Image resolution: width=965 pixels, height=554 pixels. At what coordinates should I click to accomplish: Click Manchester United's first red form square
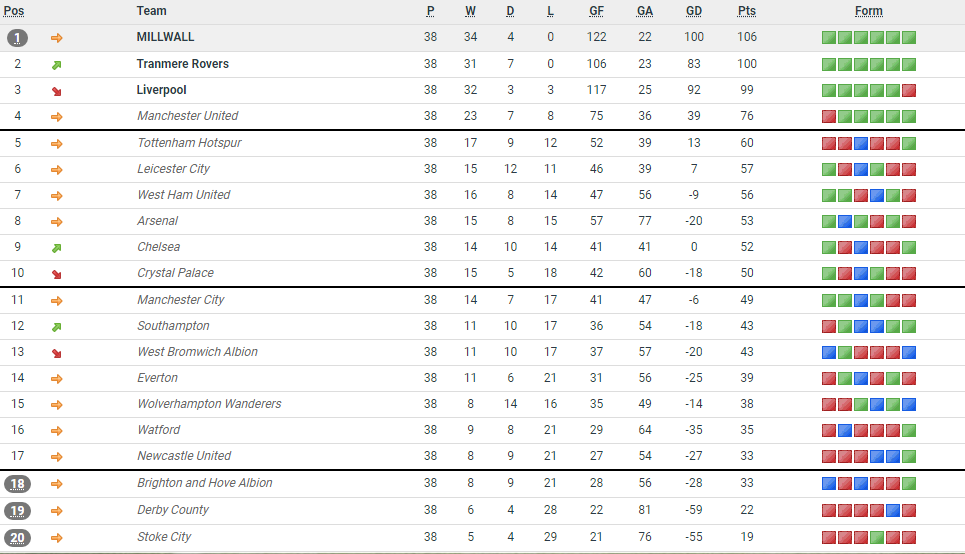828,116
